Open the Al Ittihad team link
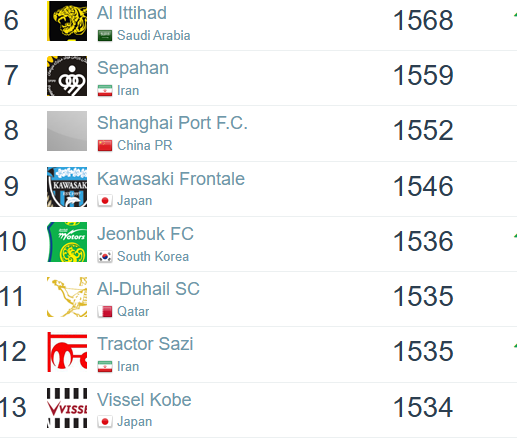Screen dimensions: 517x441 point(132,13)
